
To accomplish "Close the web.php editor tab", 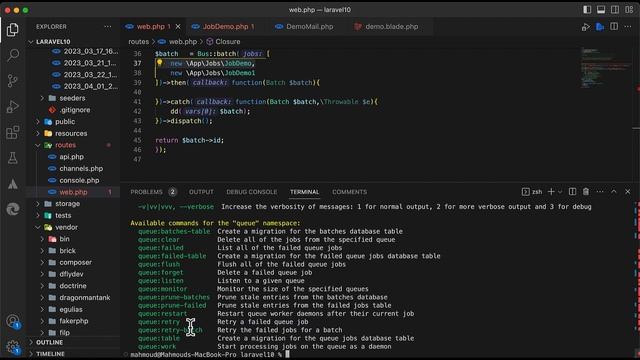I will [178, 27].
